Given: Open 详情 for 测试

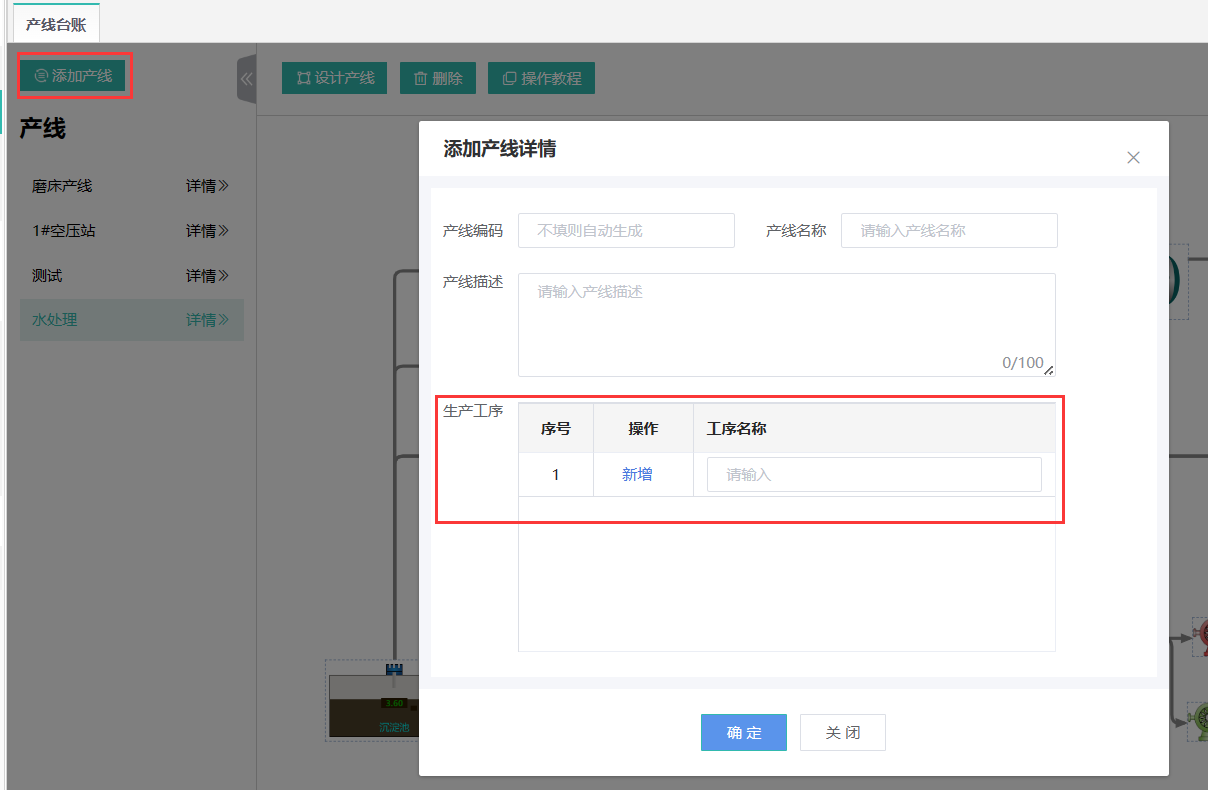Looking at the screenshot, I should 207,276.
